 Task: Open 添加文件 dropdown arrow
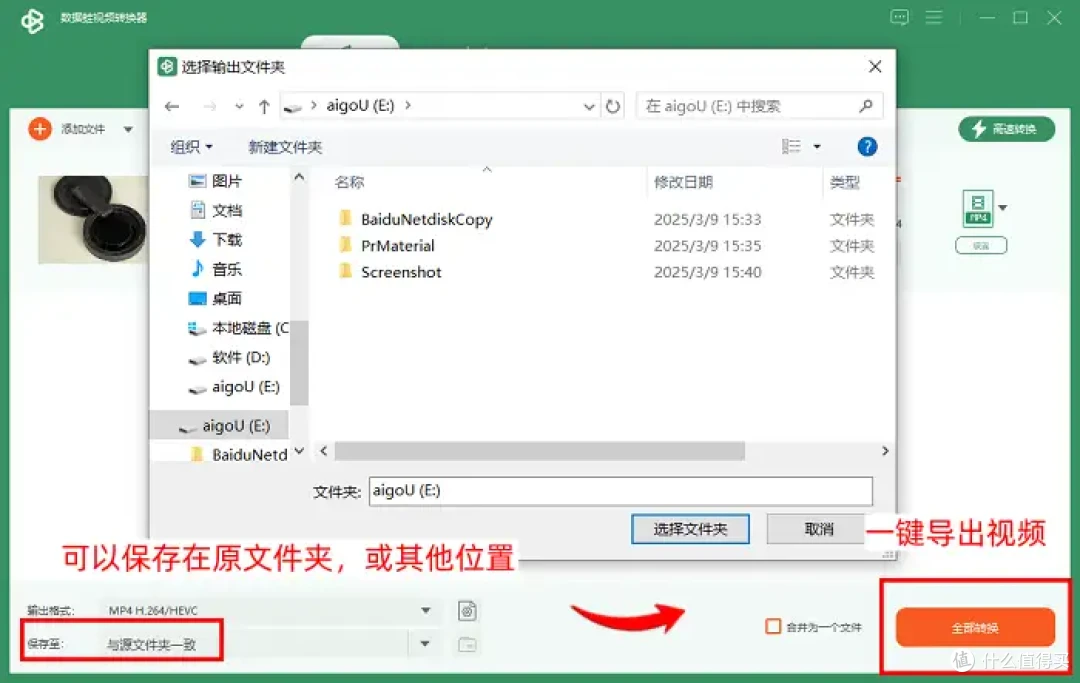[x=128, y=129]
